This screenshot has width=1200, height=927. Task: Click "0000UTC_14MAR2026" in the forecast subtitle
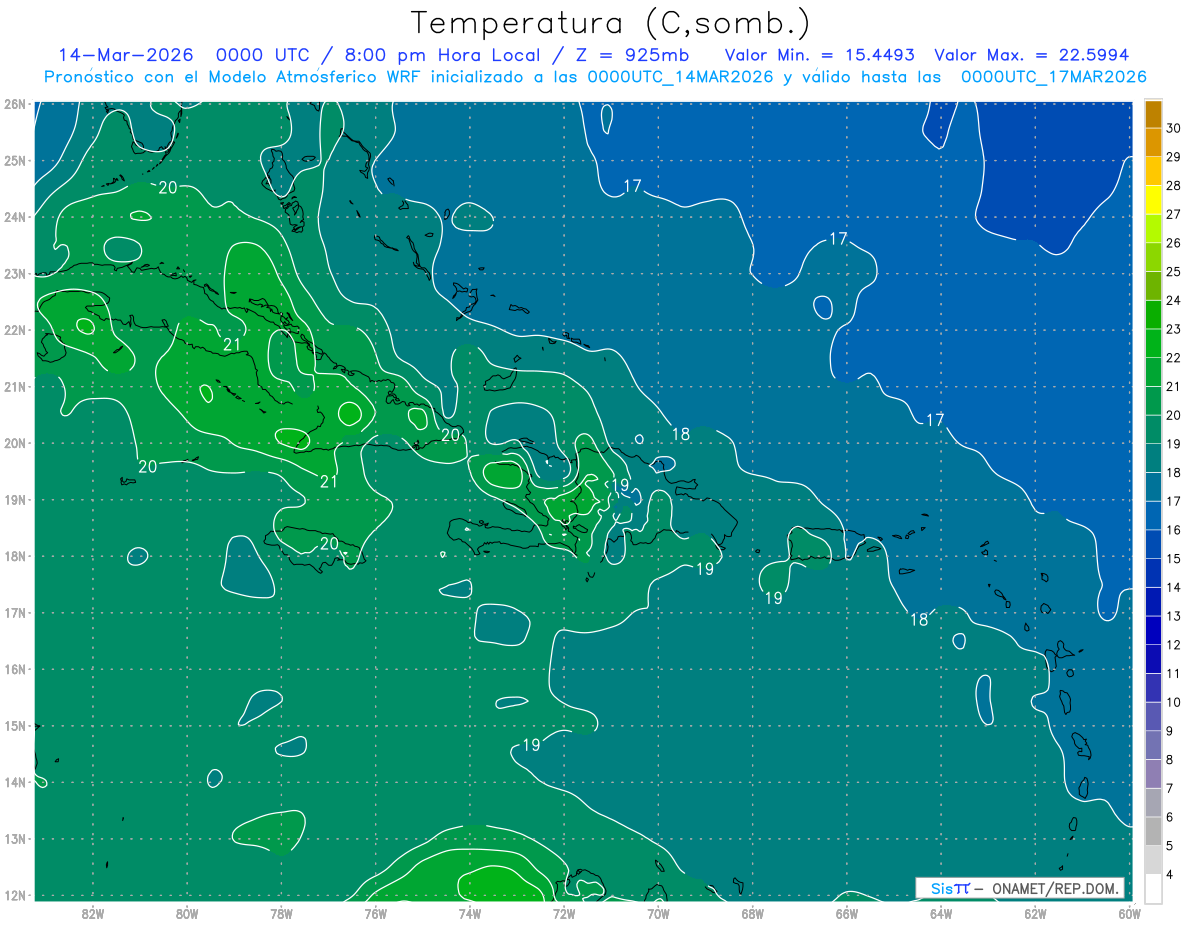(680, 77)
